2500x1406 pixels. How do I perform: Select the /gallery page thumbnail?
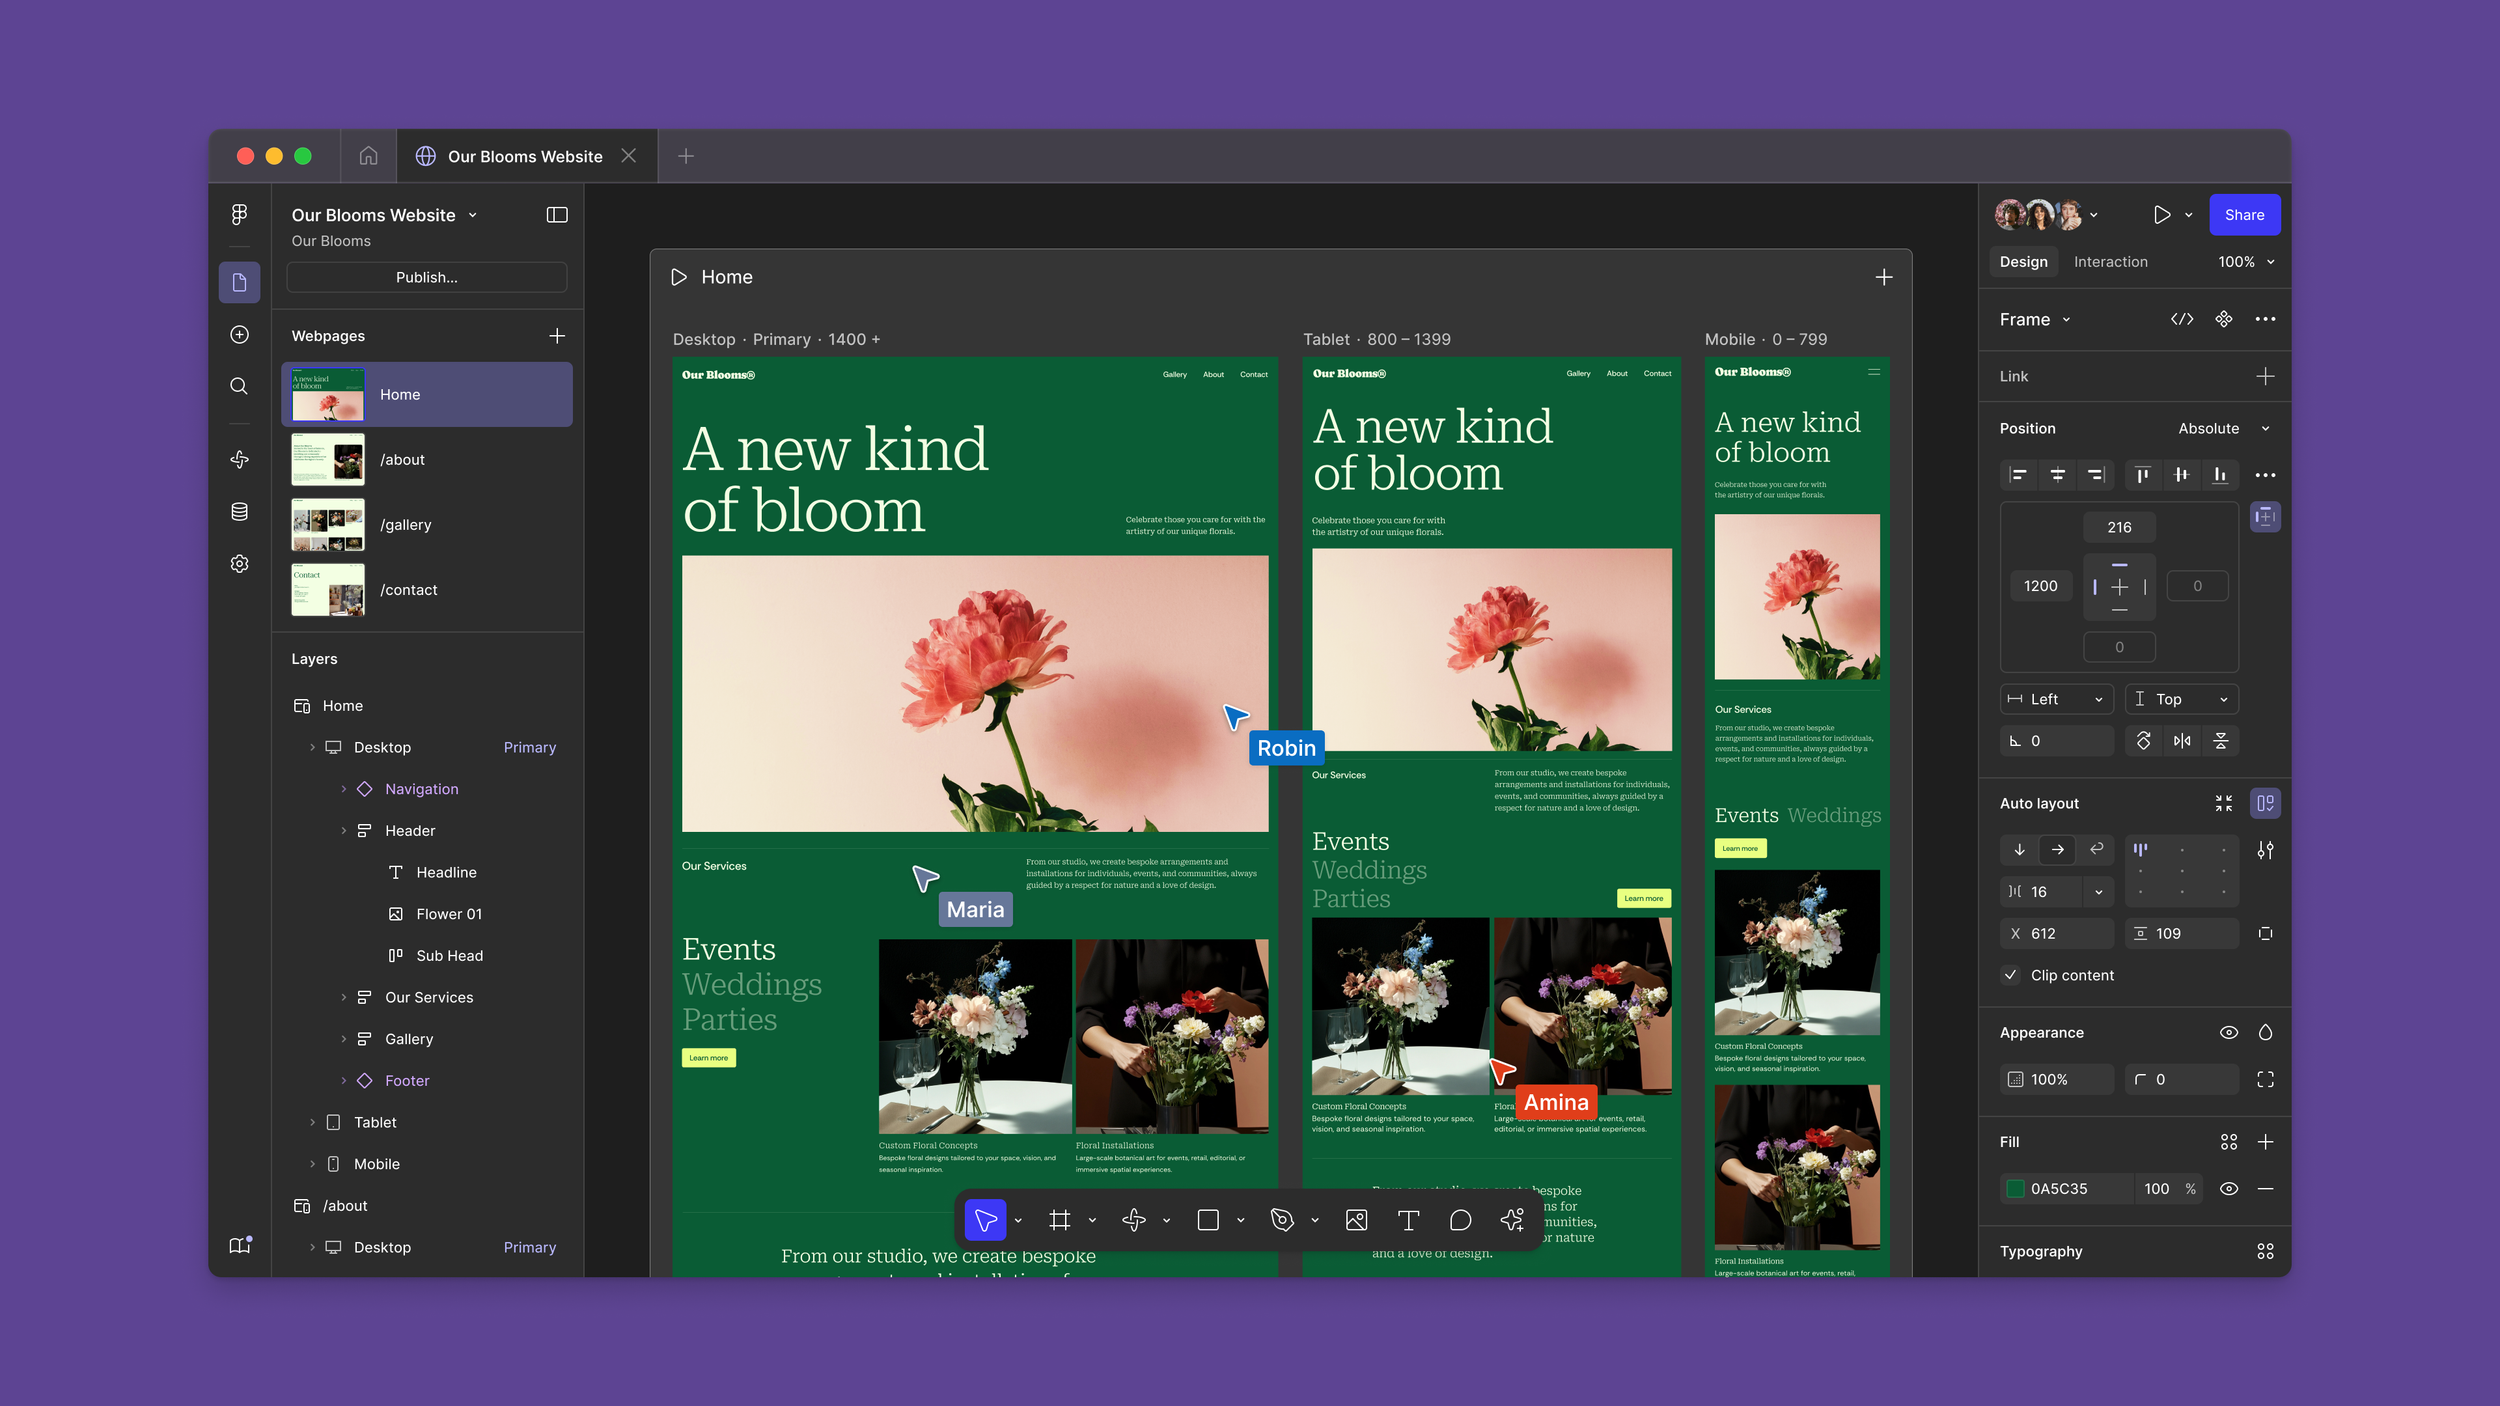click(x=327, y=524)
